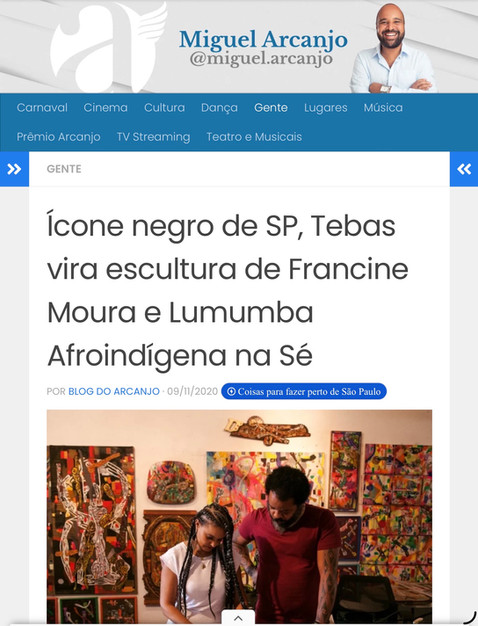478x626 pixels.
Task: Expand the left sidebar double-arrow icon
Action: tap(14, 169)
